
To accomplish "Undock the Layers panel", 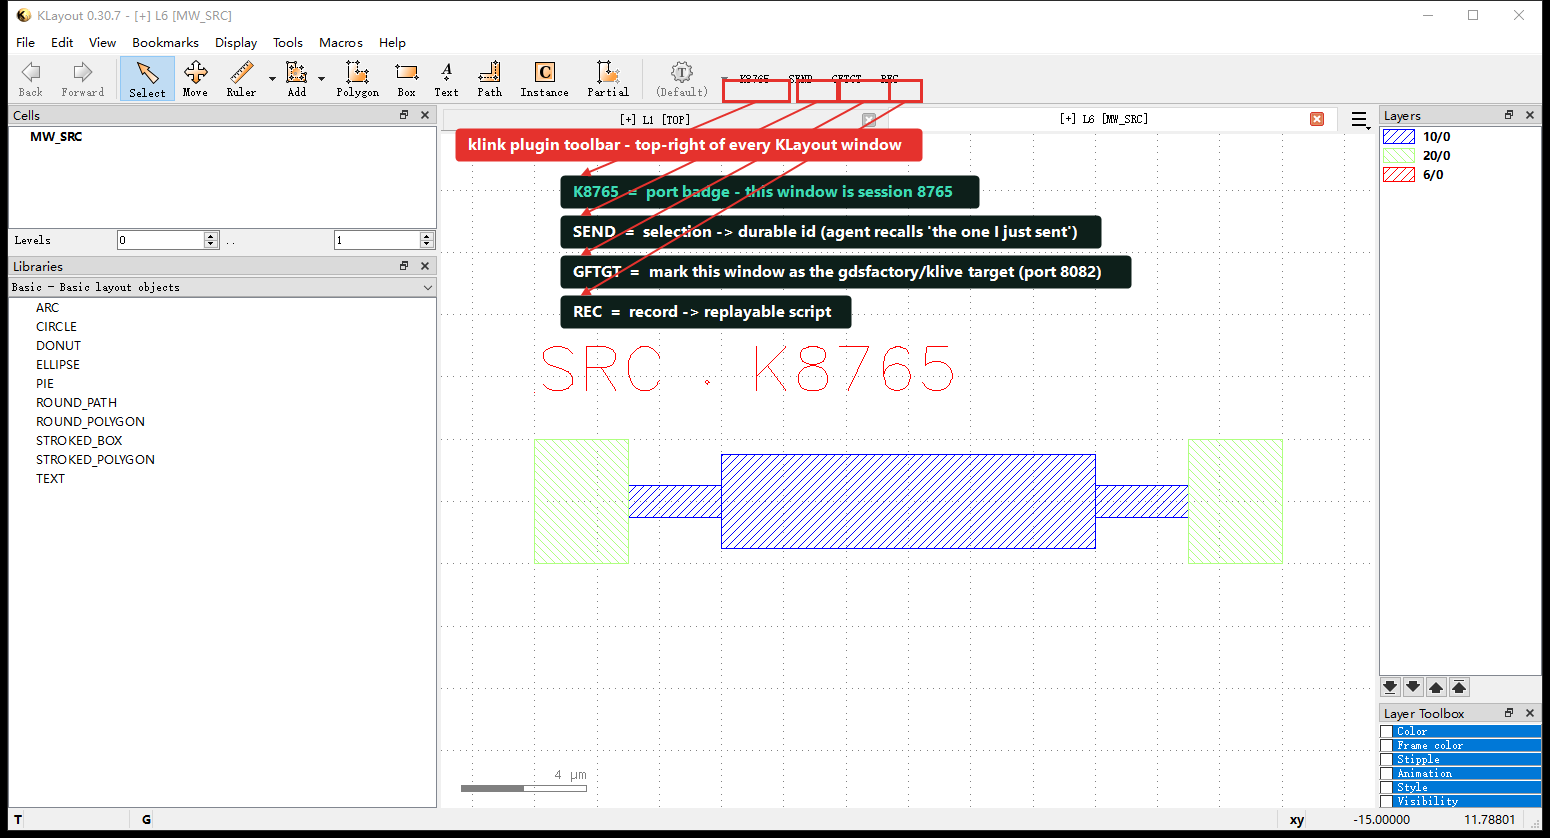I will click(x=1509, y=115).
